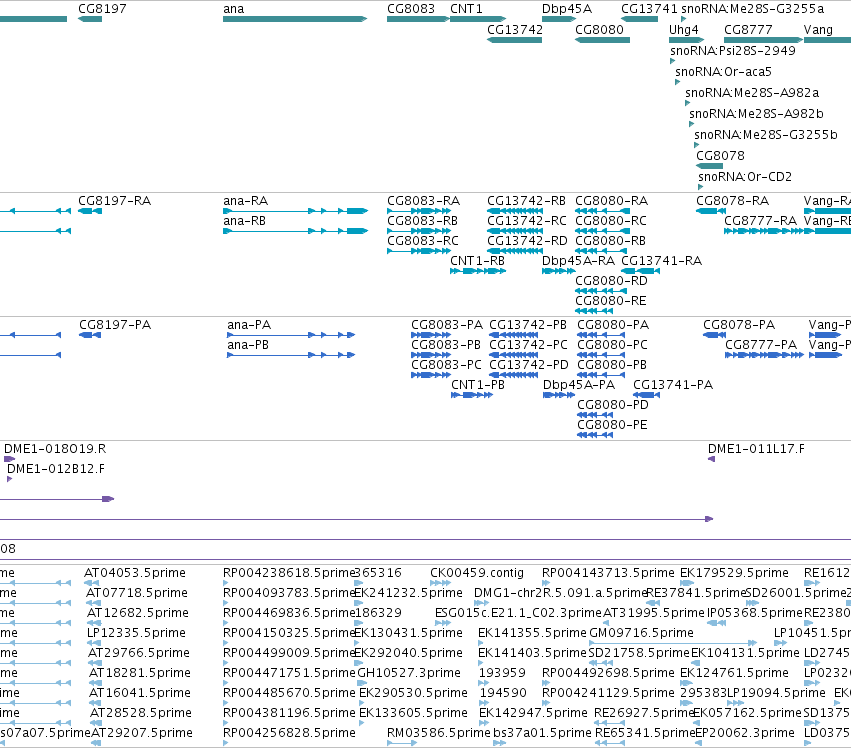Click the CG8083-RA transcript label
This screenshot has width=851, height=748.
(x=423, y=201)
